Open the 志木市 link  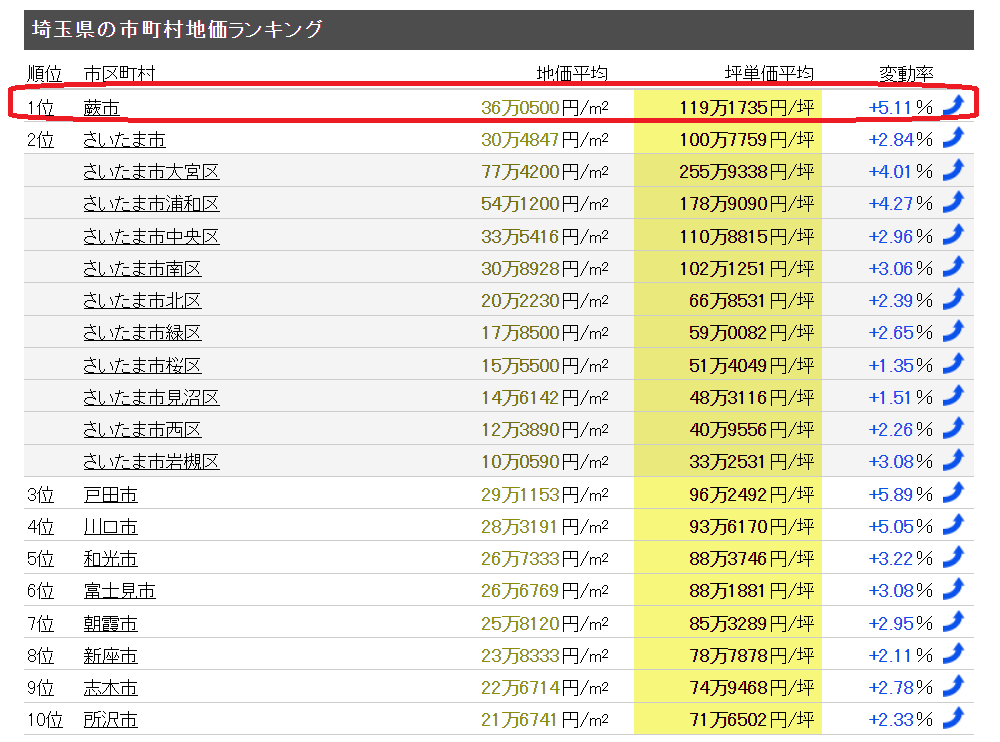coord(110,687)
